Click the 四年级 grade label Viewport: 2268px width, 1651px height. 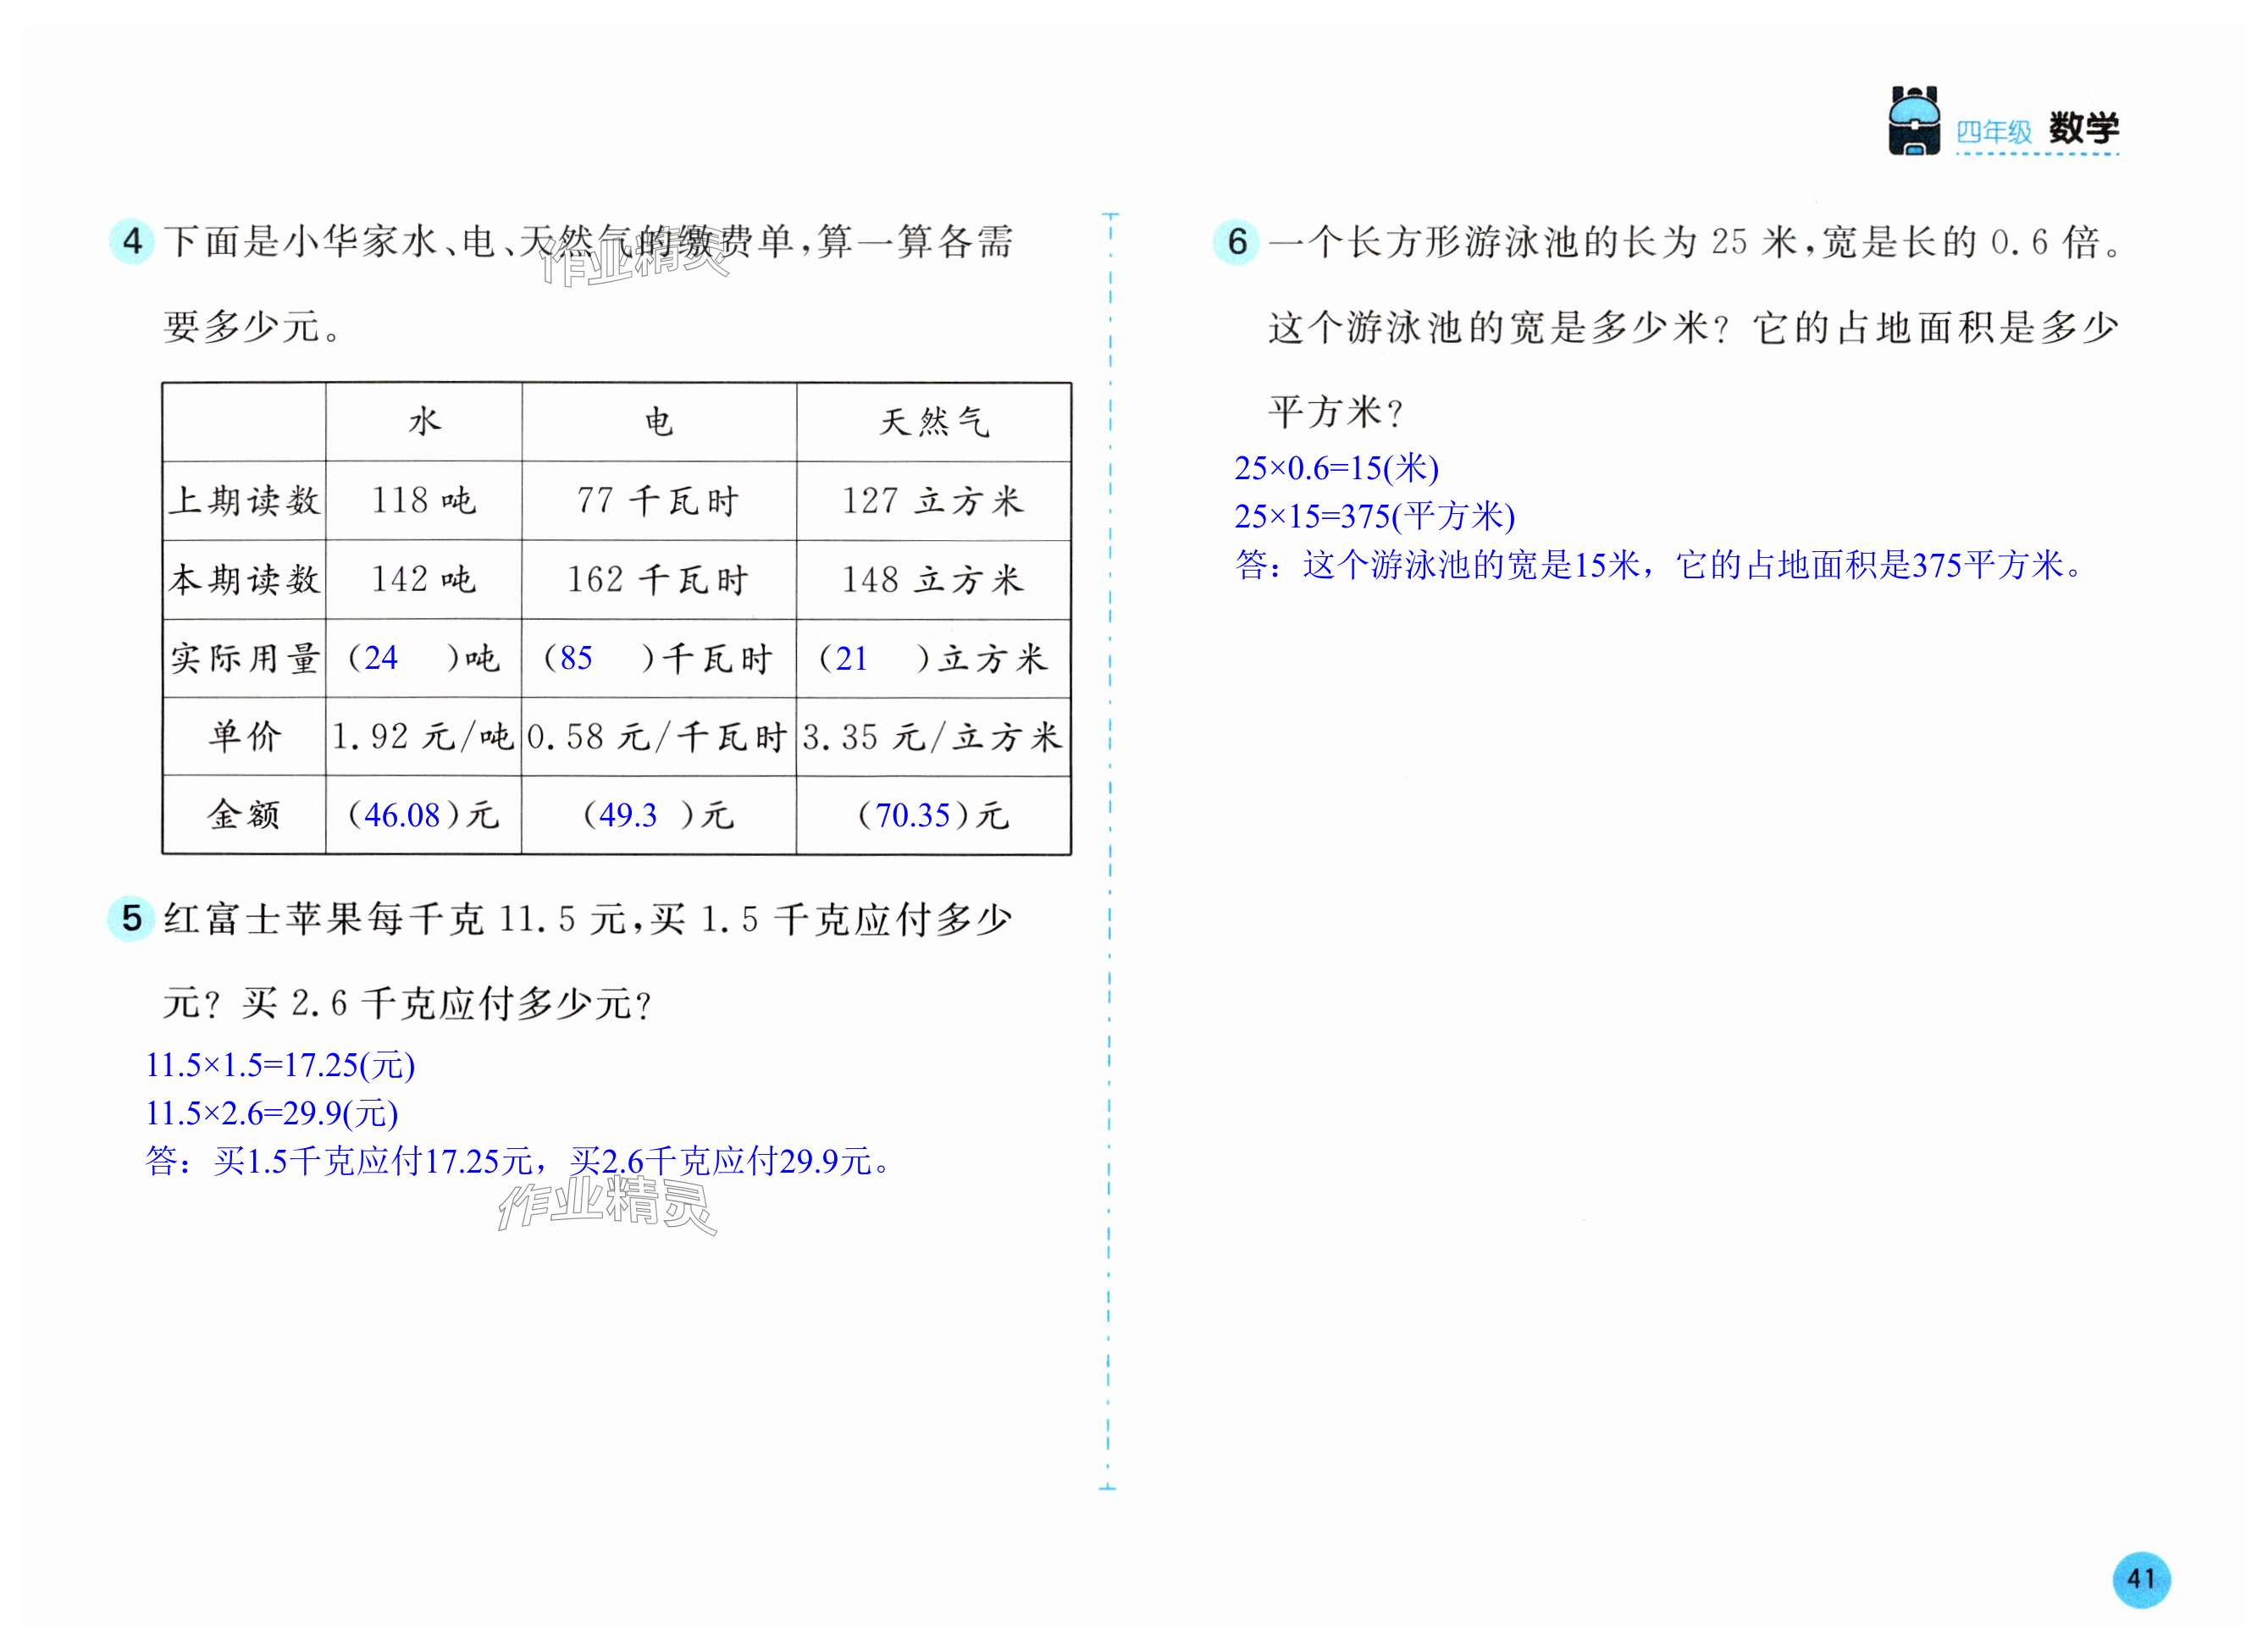[x=1994, y=131]
